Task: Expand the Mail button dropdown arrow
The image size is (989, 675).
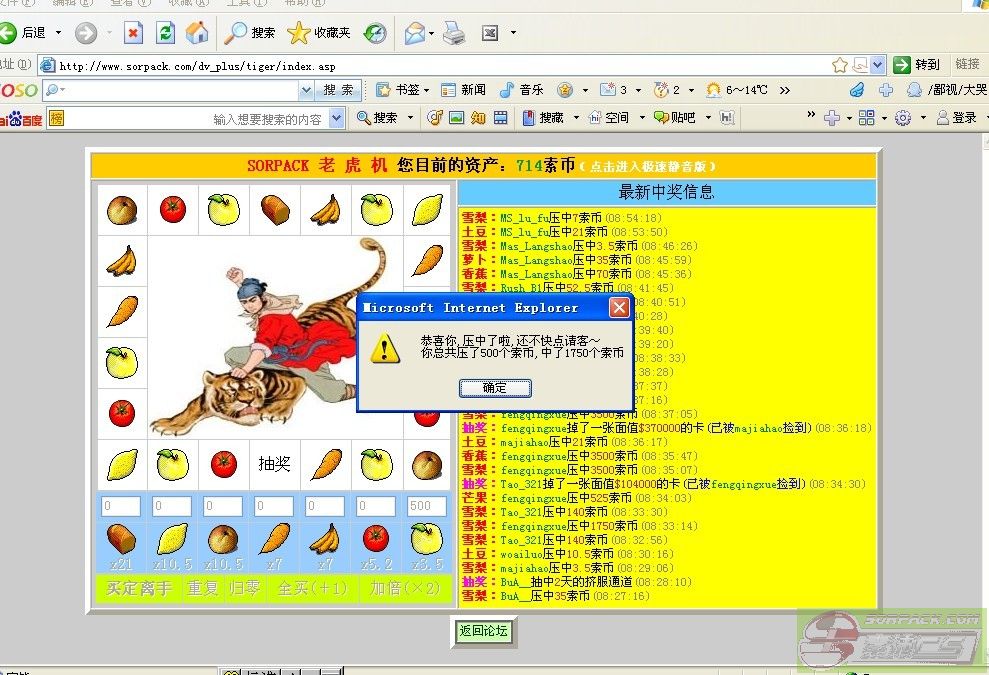Action: coord(431,33)
